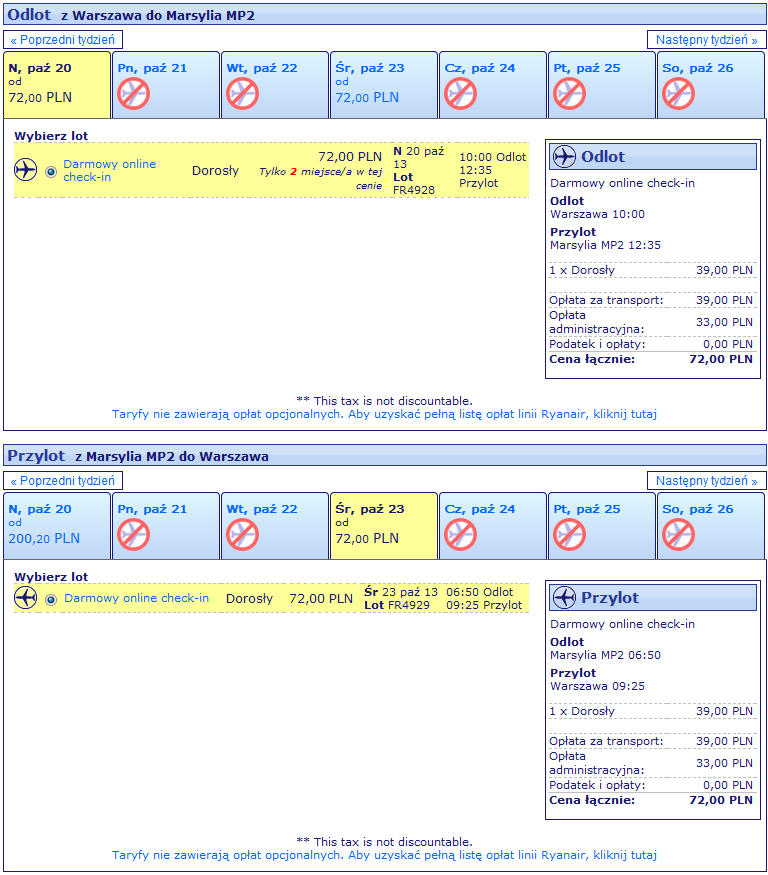Screen dimensions: 768x875
Task: Click no-flight icon on outbound Pn, paź 21
Action: (x=133, y=94)
